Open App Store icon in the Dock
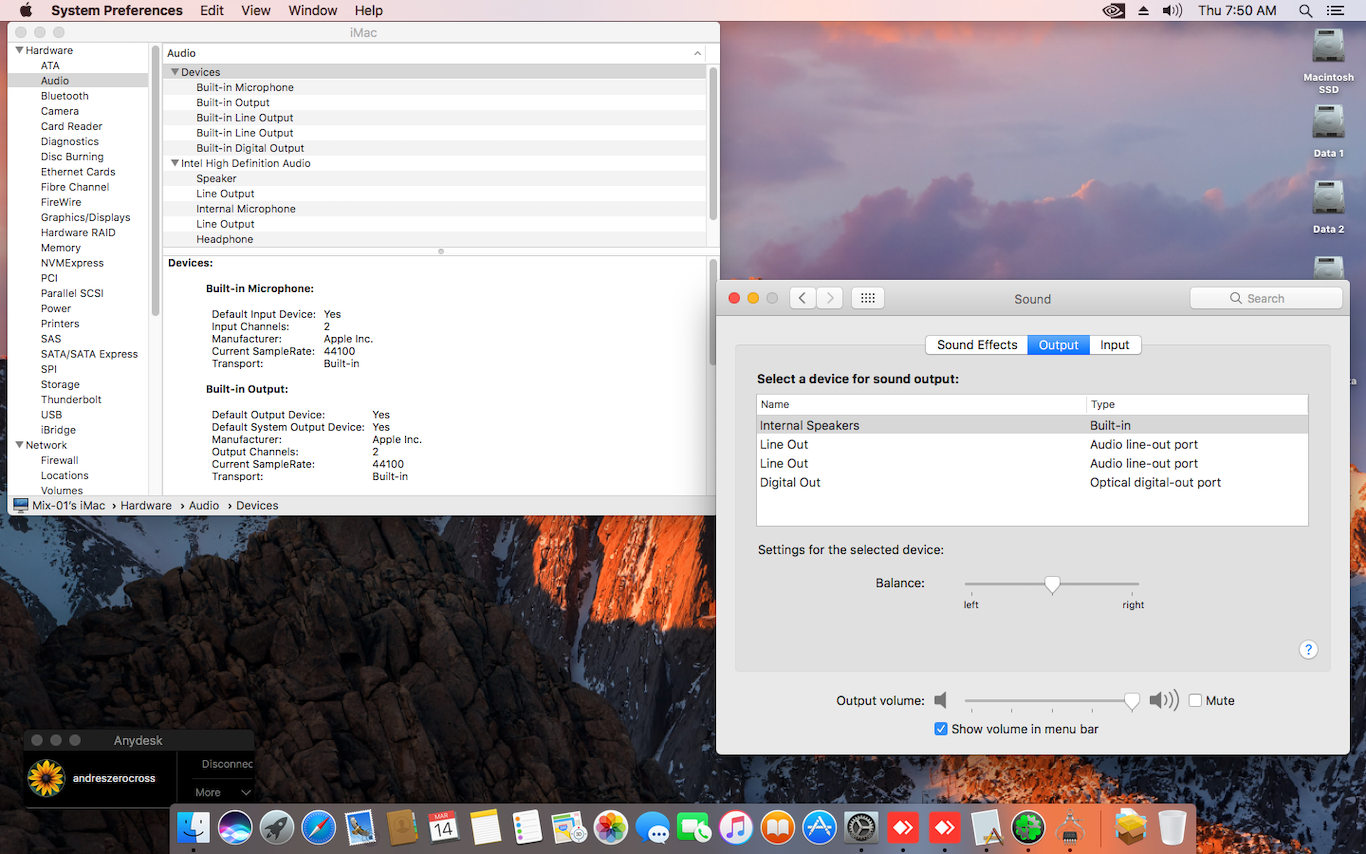Image resolution: width=1366 pixels, height=854 pixels. [819, 827]
